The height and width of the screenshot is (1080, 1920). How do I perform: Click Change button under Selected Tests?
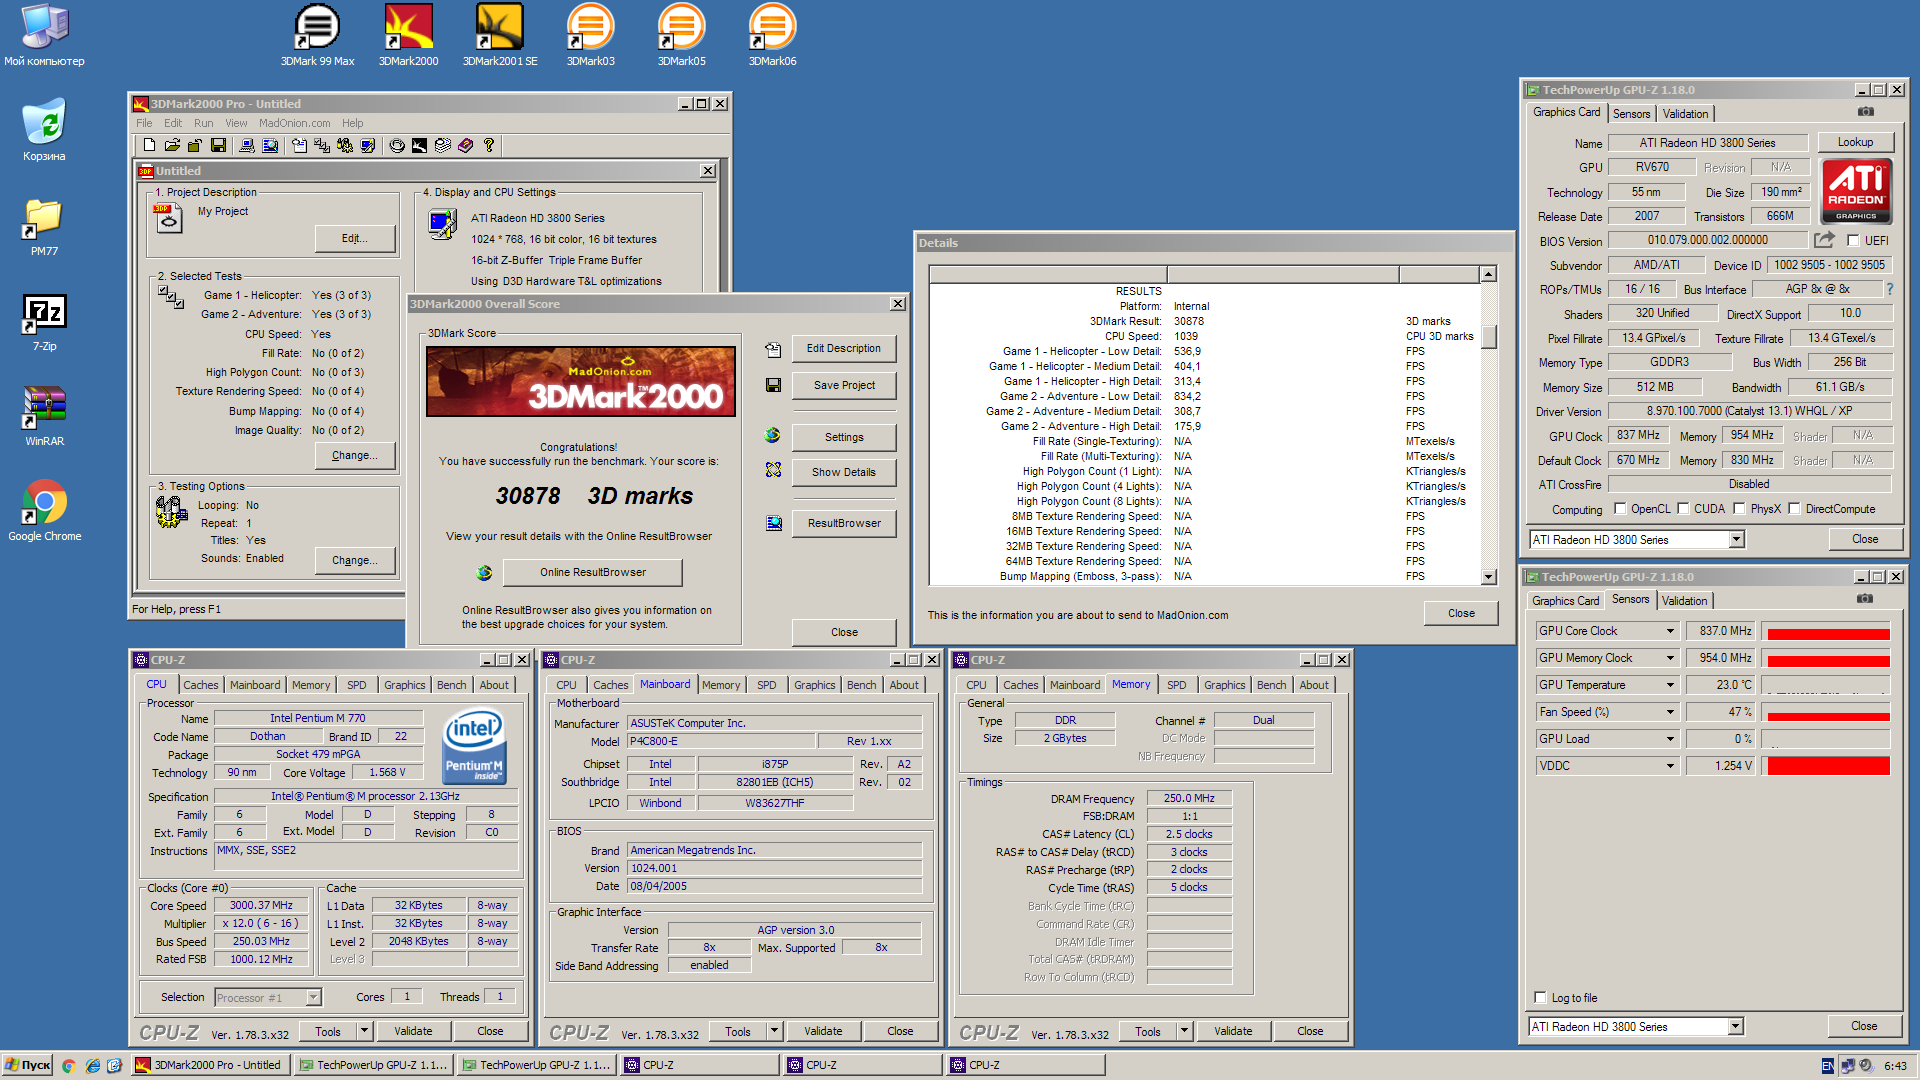354,456
